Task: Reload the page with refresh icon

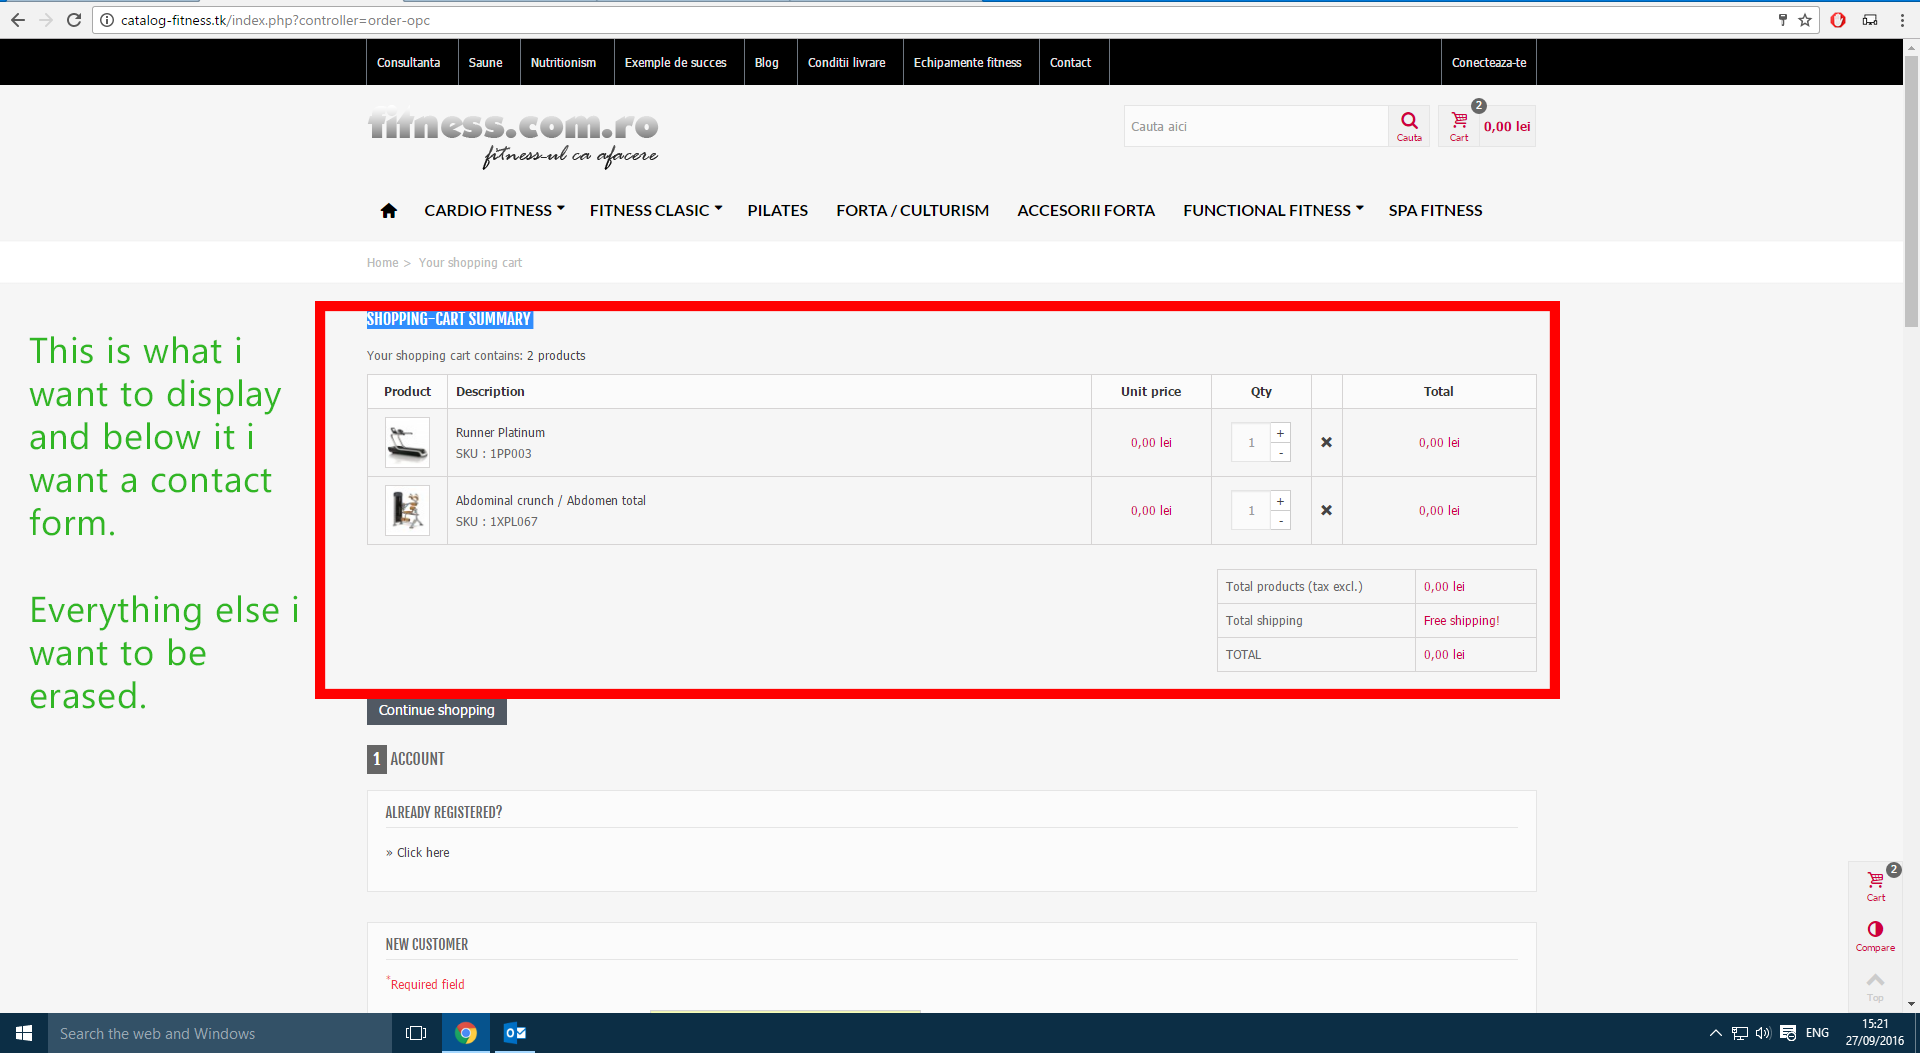Action: (x=74, y=20)
